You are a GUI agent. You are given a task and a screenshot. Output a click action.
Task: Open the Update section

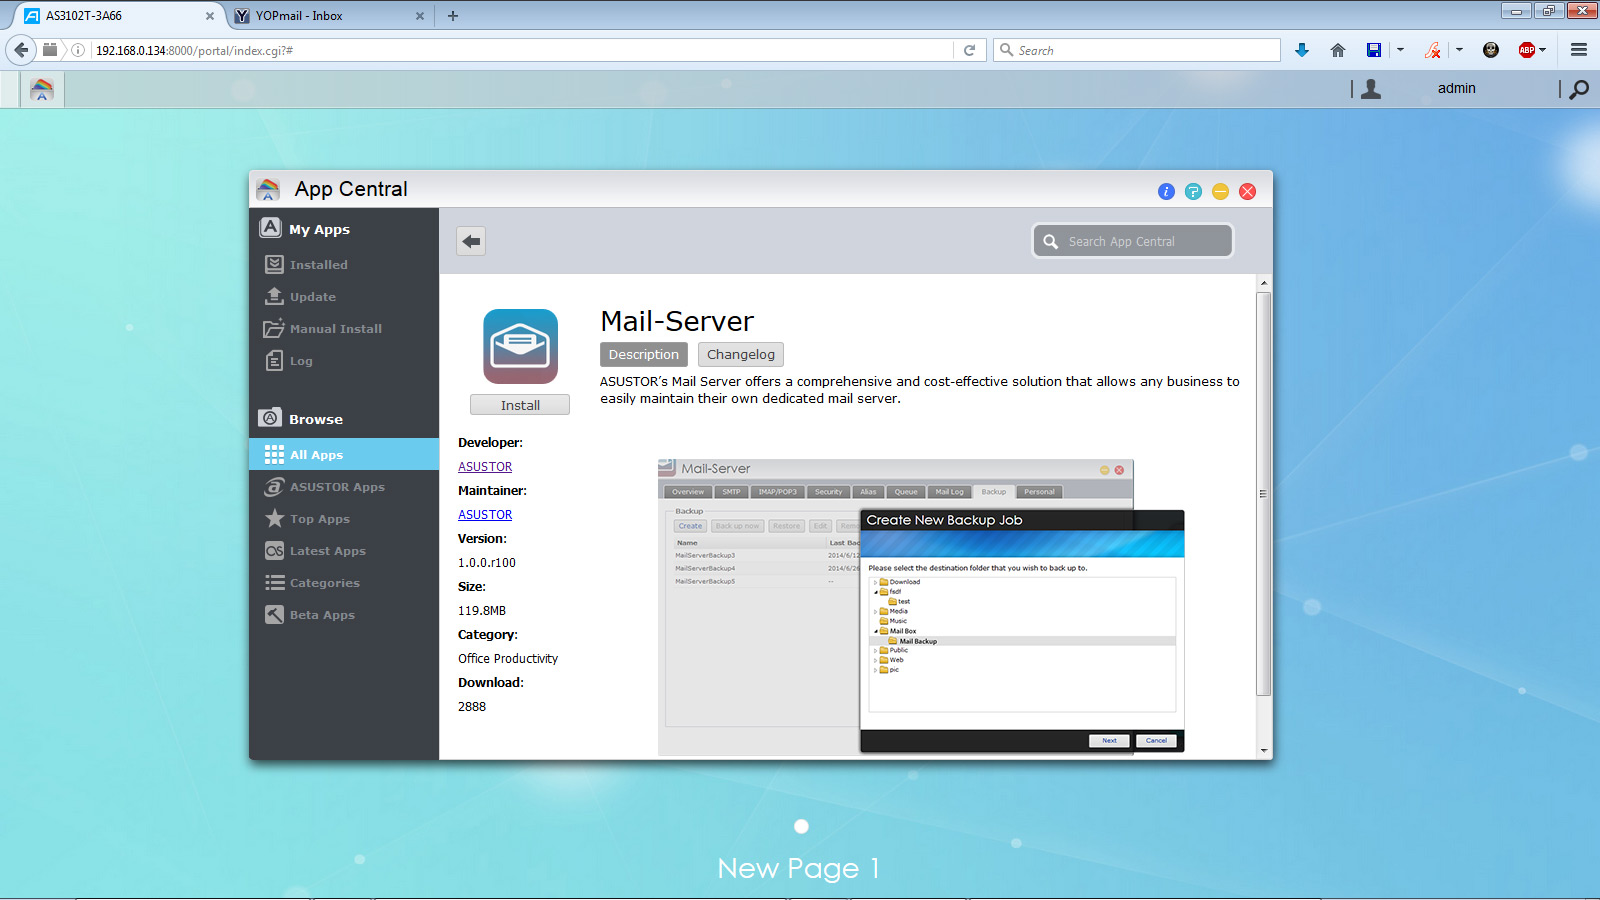pyautogui.click(x=313, y=297)
